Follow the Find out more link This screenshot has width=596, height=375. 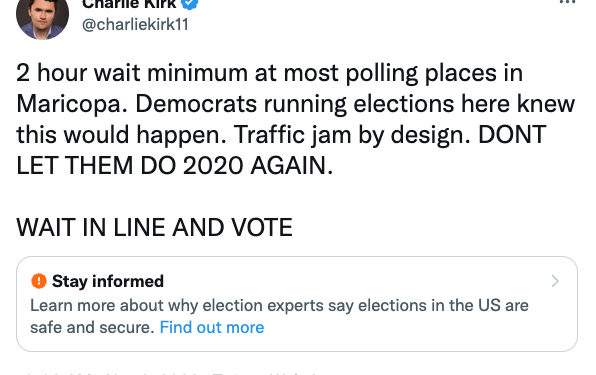tap(212, 328)
